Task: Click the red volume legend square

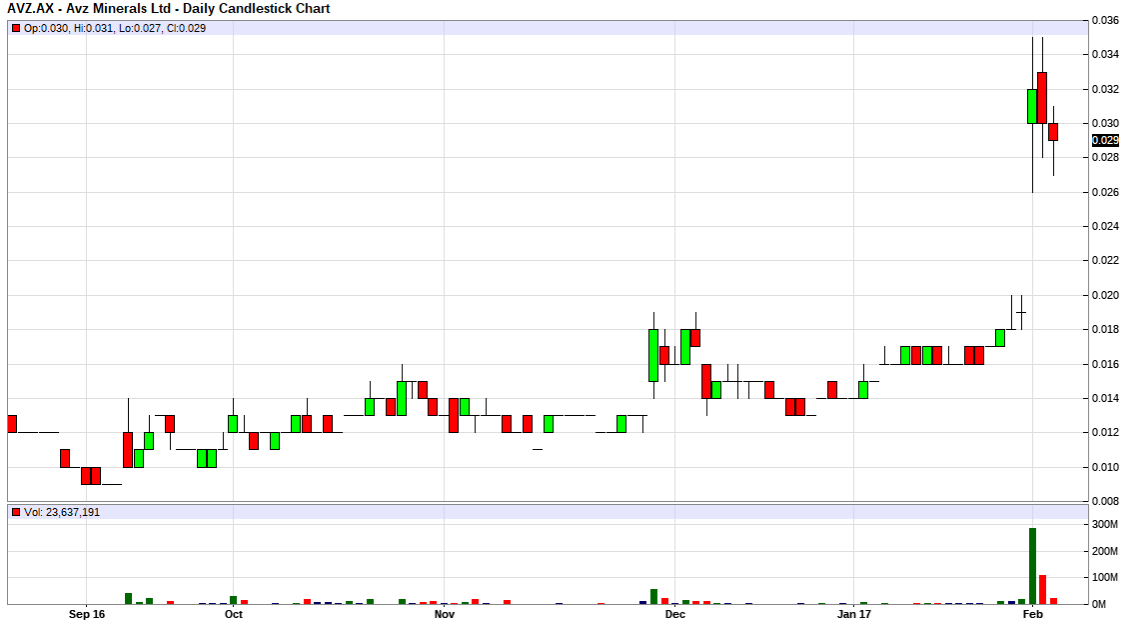Action: (16, 512)
